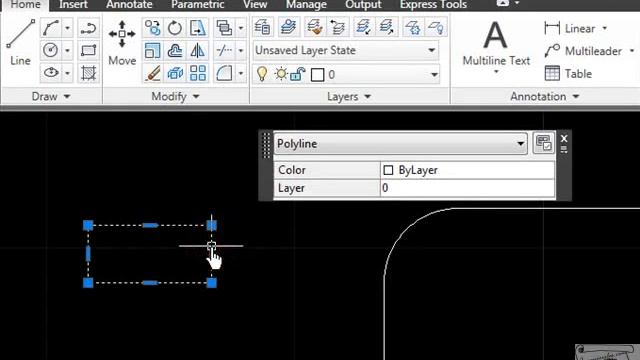Select the Arc tool in Draw panel
Viewport: 640px width, 360px height.
pyautogui.click(x=51, y=28)
